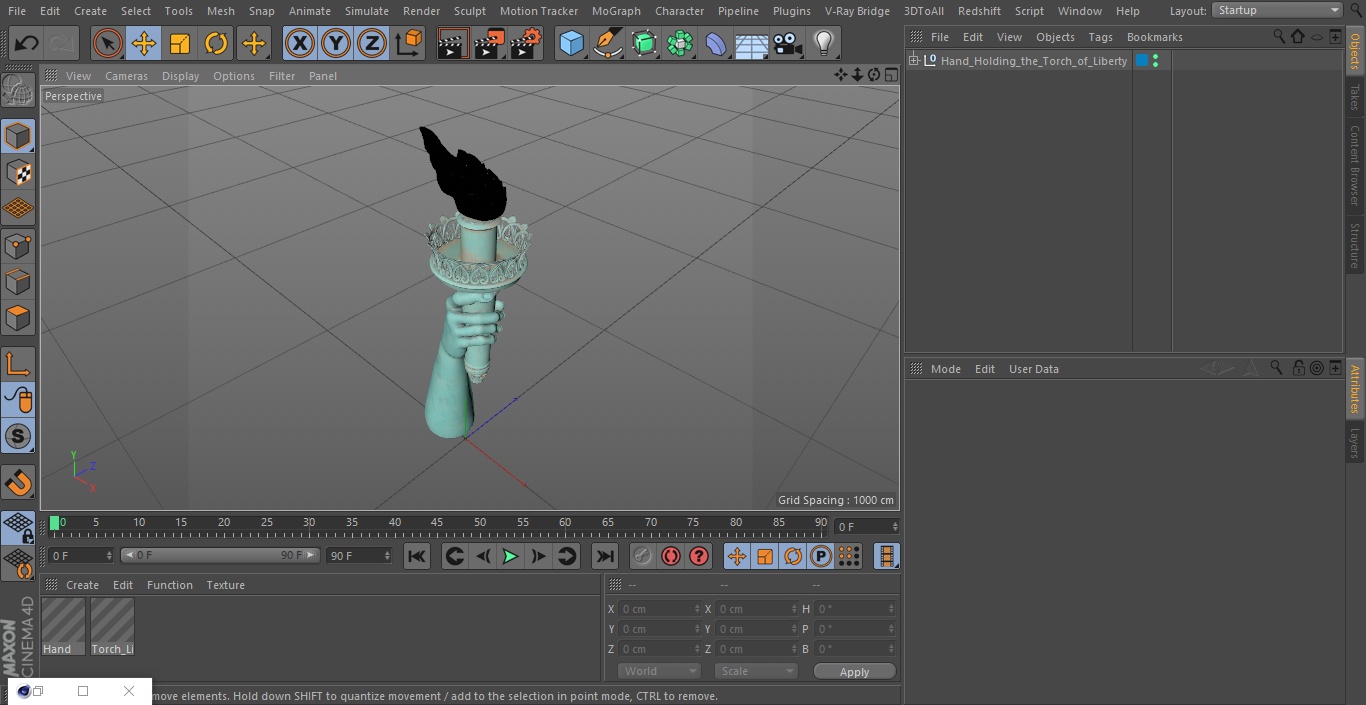Viewport: 1366px width, 705px height.
Task: Add a Camera object
Action: (x=788, y=43)
